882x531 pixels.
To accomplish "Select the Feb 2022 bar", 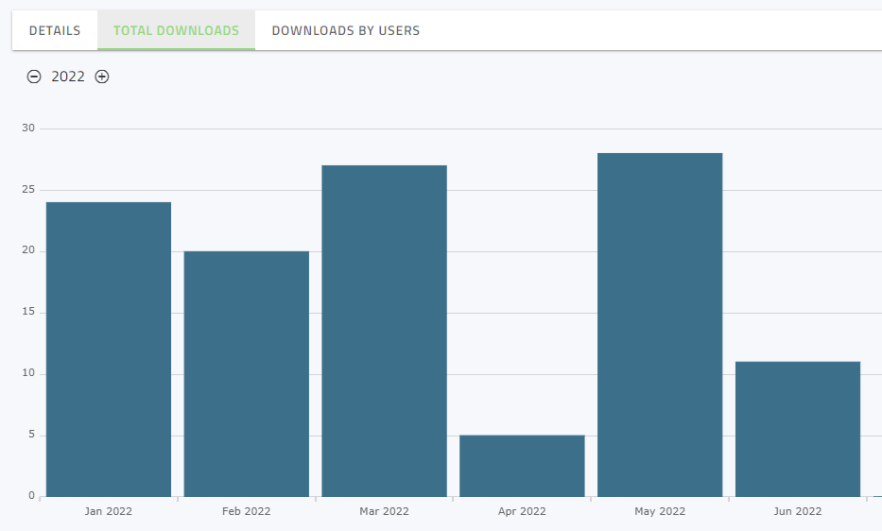I will [x=246, y=373].
